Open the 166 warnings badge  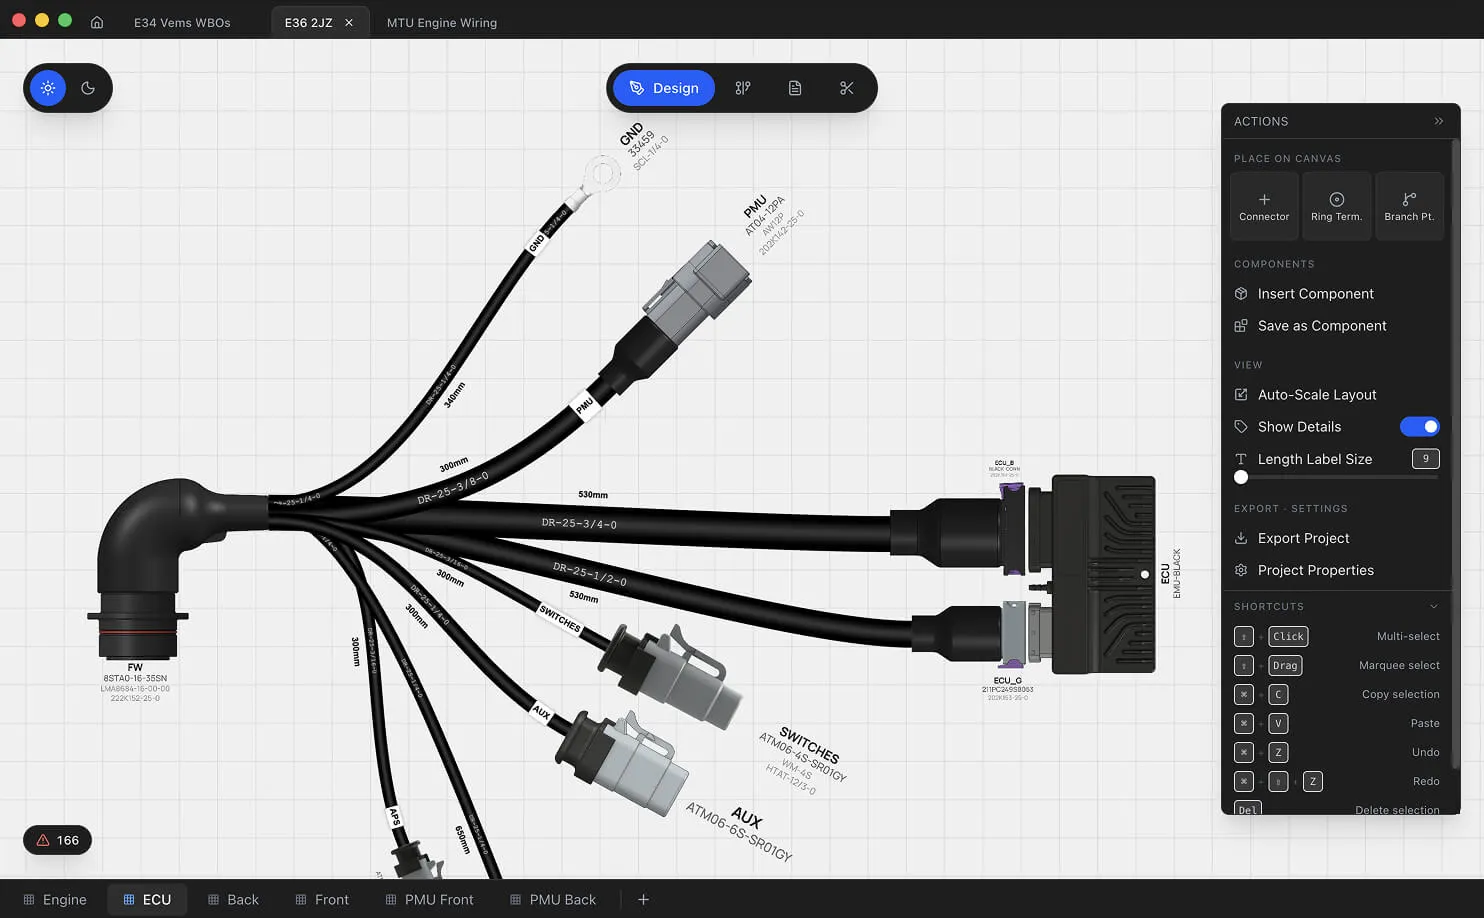57,840
